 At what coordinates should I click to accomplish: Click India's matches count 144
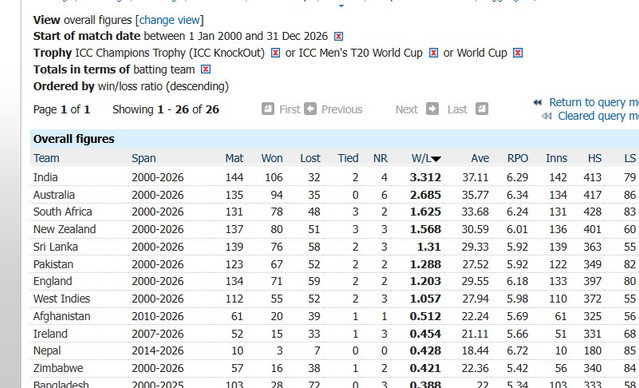(234, 177)
